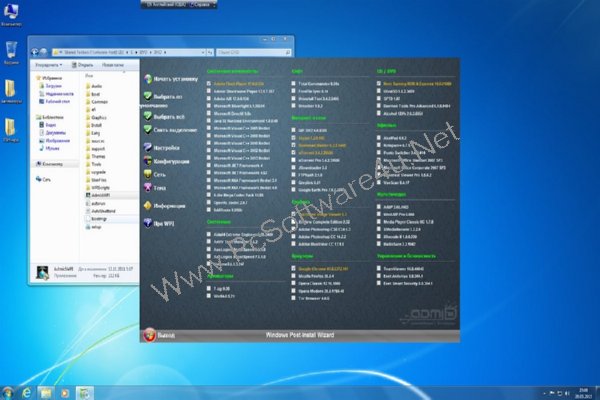Click Открыть in Explorer toolbar
The height and width of the screenshot is (400, 600).
[83, 65]
